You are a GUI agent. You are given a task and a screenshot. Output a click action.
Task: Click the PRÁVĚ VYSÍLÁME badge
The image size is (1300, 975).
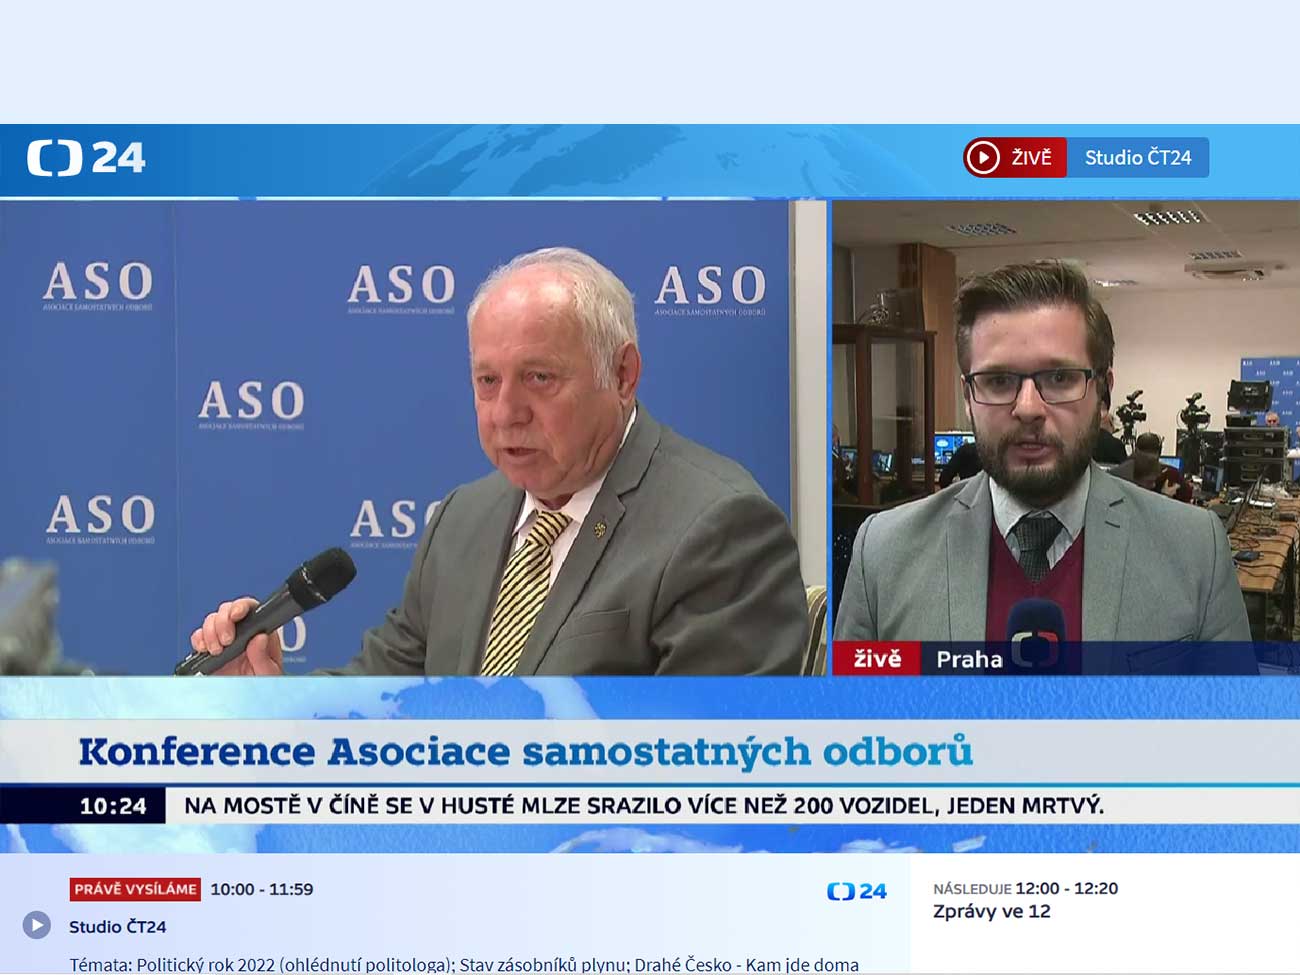click(135, 889)
